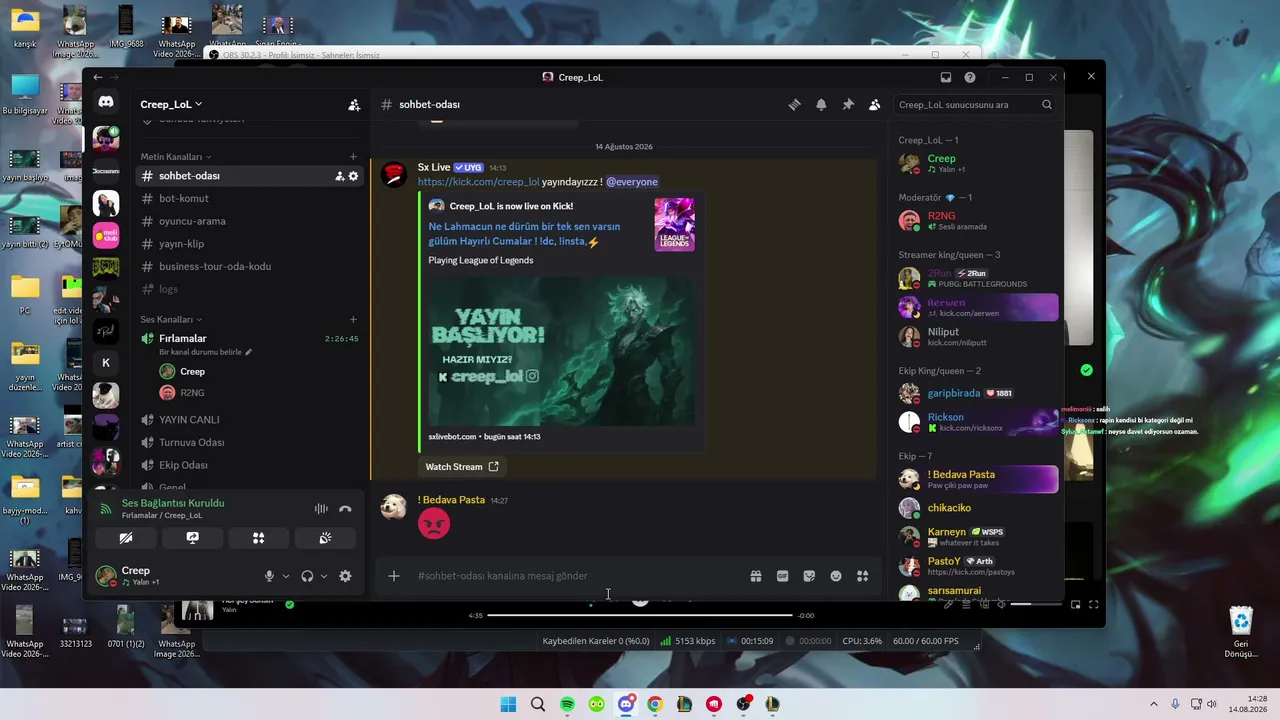
Task: Open Bedava Pasta username in chat
Action: (x=451, y=500)
